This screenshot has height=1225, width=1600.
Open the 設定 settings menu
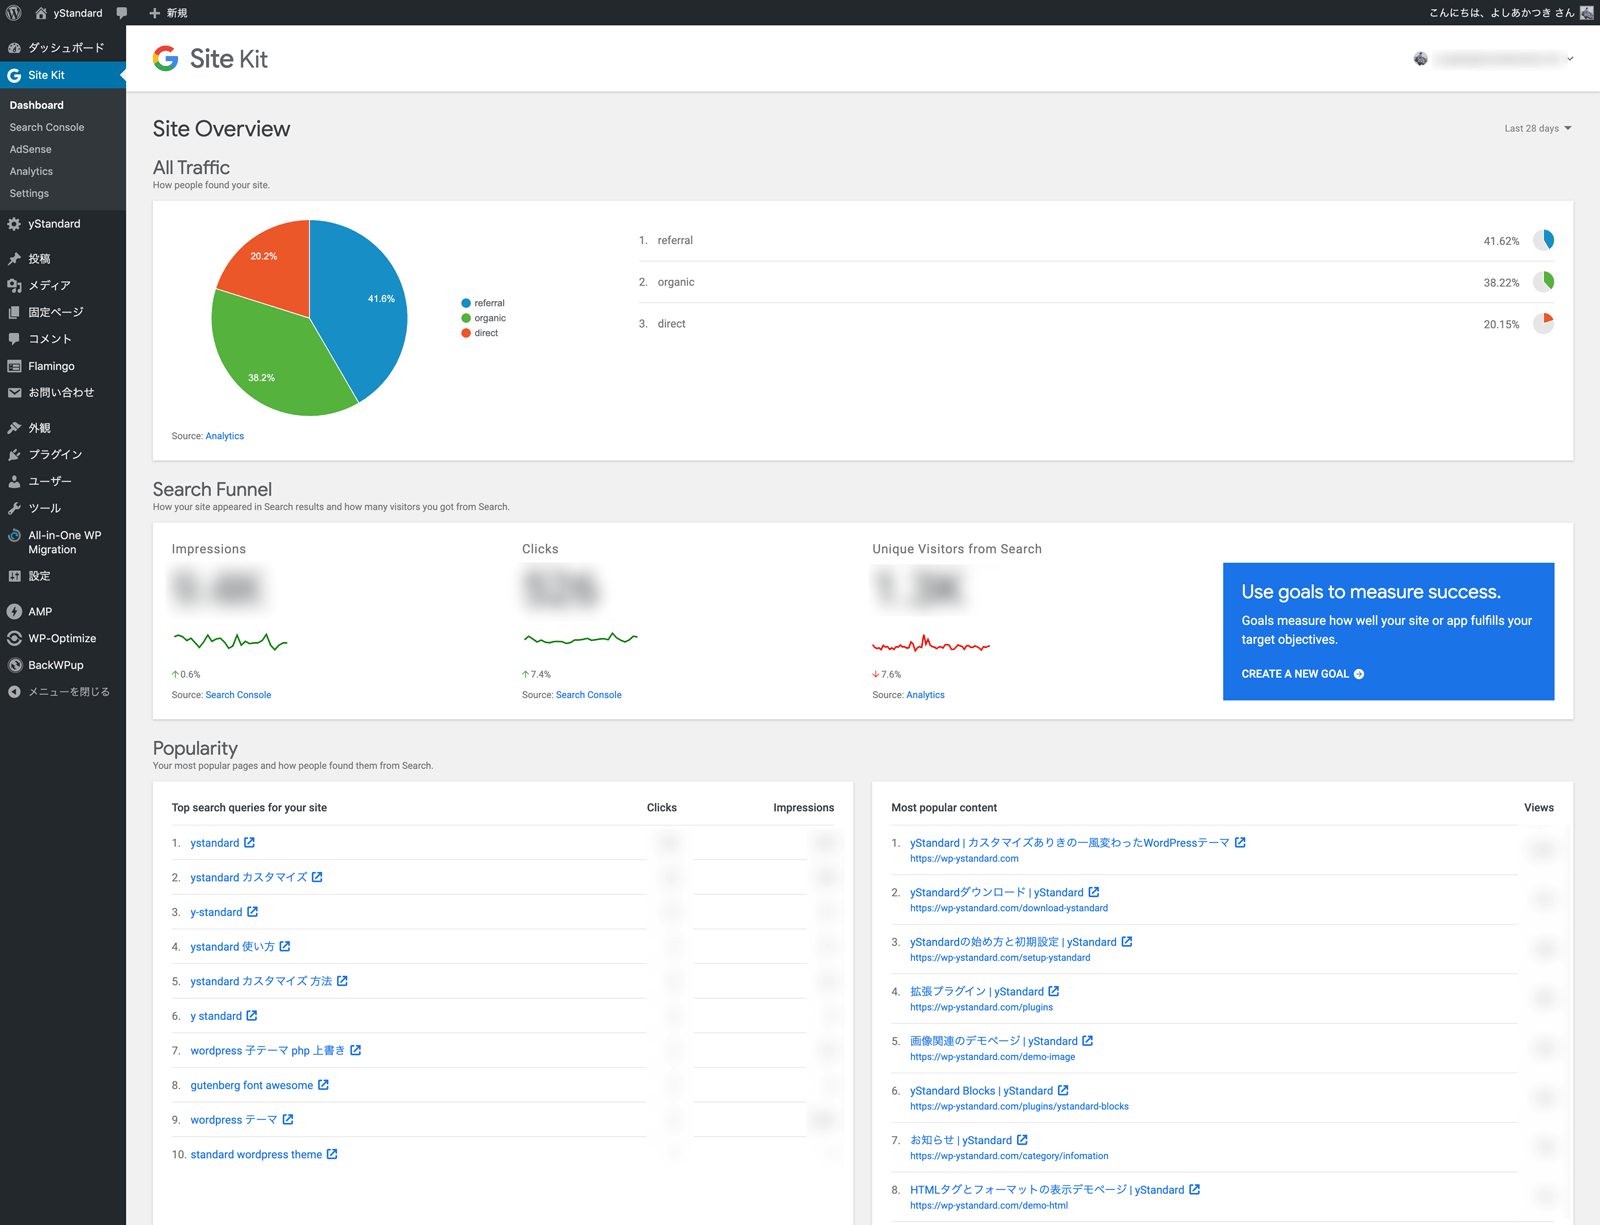point(63,576)
